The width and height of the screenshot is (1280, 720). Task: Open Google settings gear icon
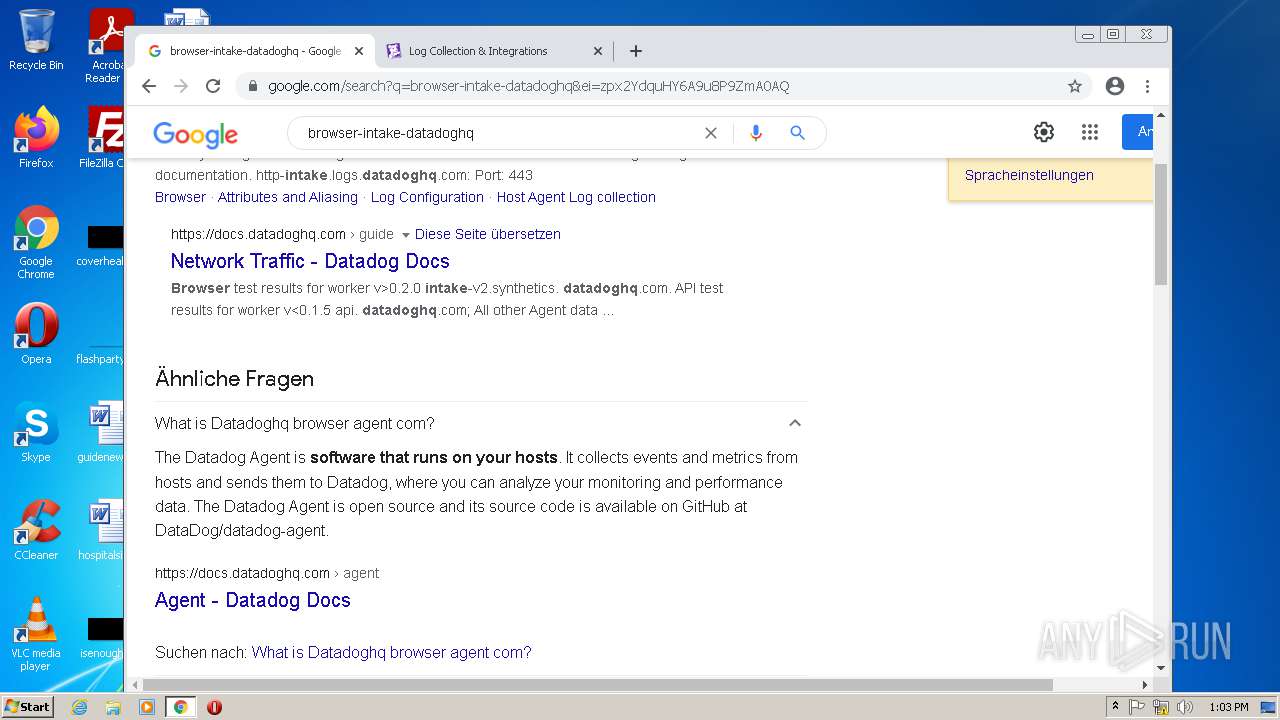(1044, 132)
